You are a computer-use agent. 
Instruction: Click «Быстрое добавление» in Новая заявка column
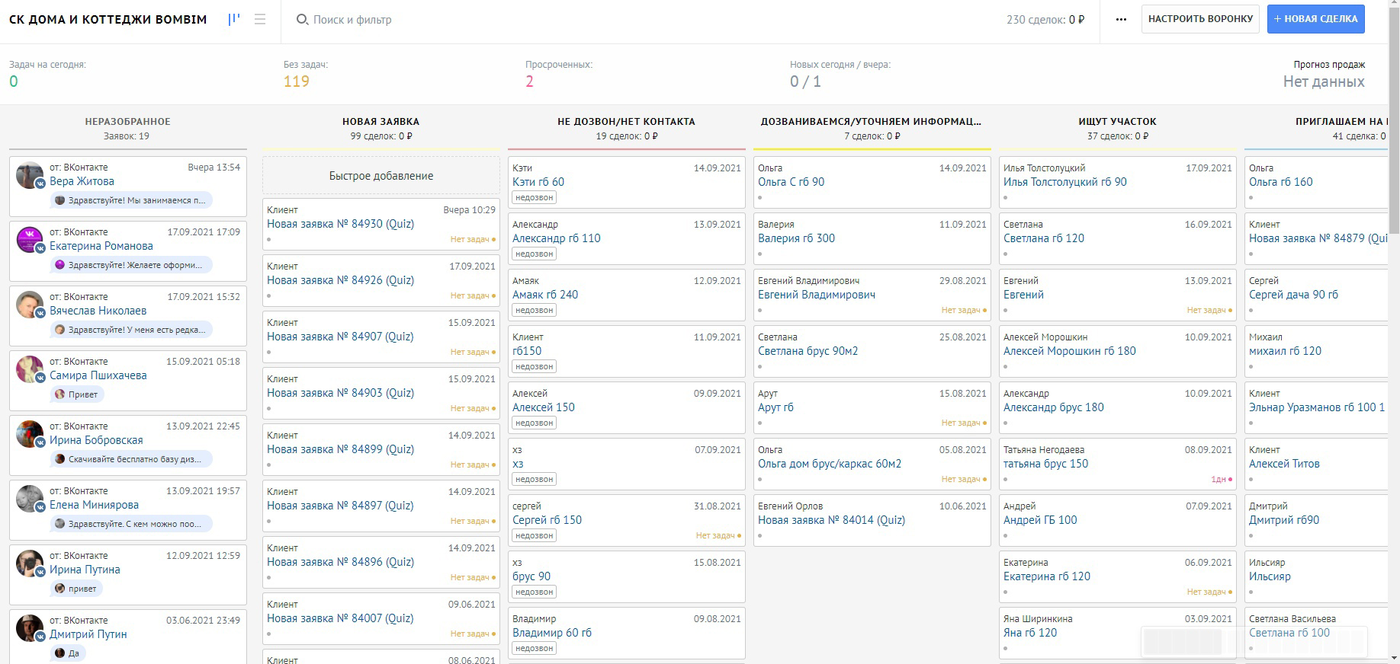pos(381,176)
